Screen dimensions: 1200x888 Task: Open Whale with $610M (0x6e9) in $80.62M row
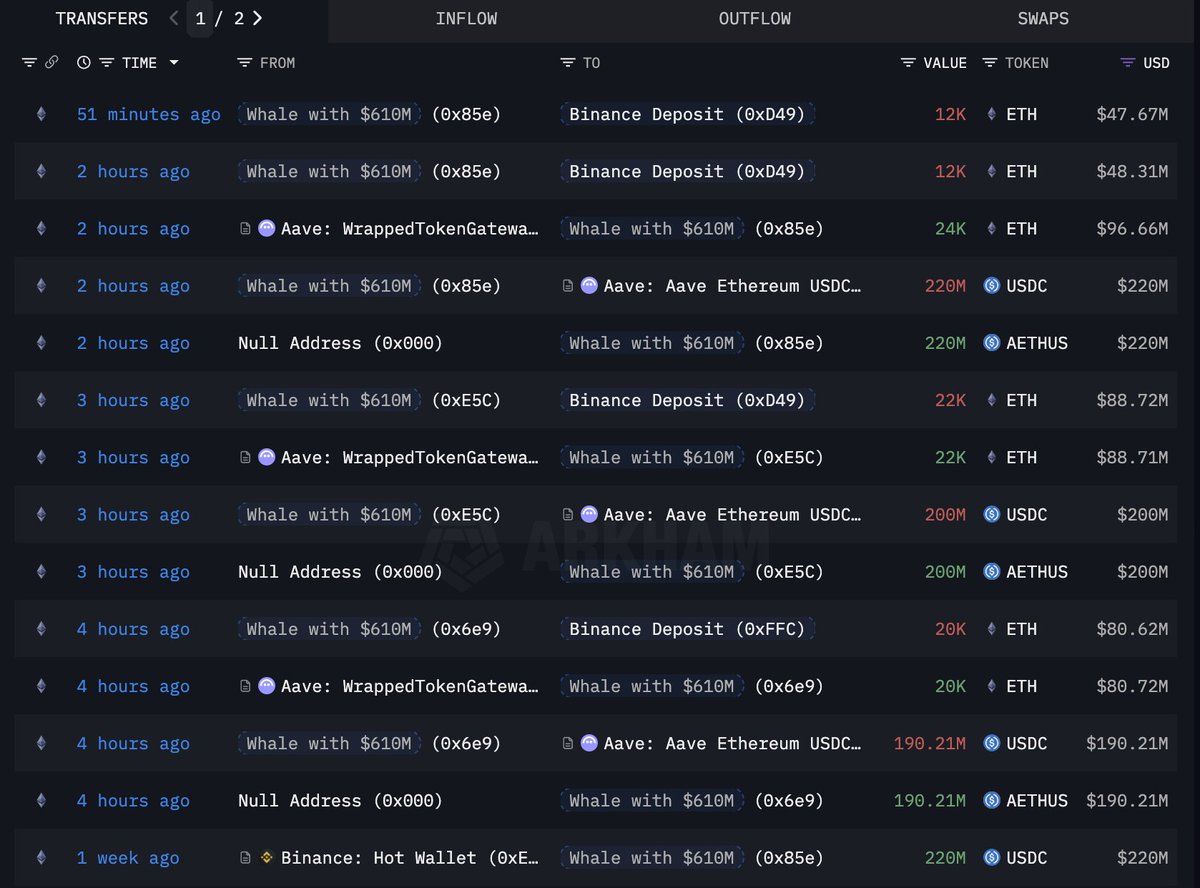click(369, 629)
